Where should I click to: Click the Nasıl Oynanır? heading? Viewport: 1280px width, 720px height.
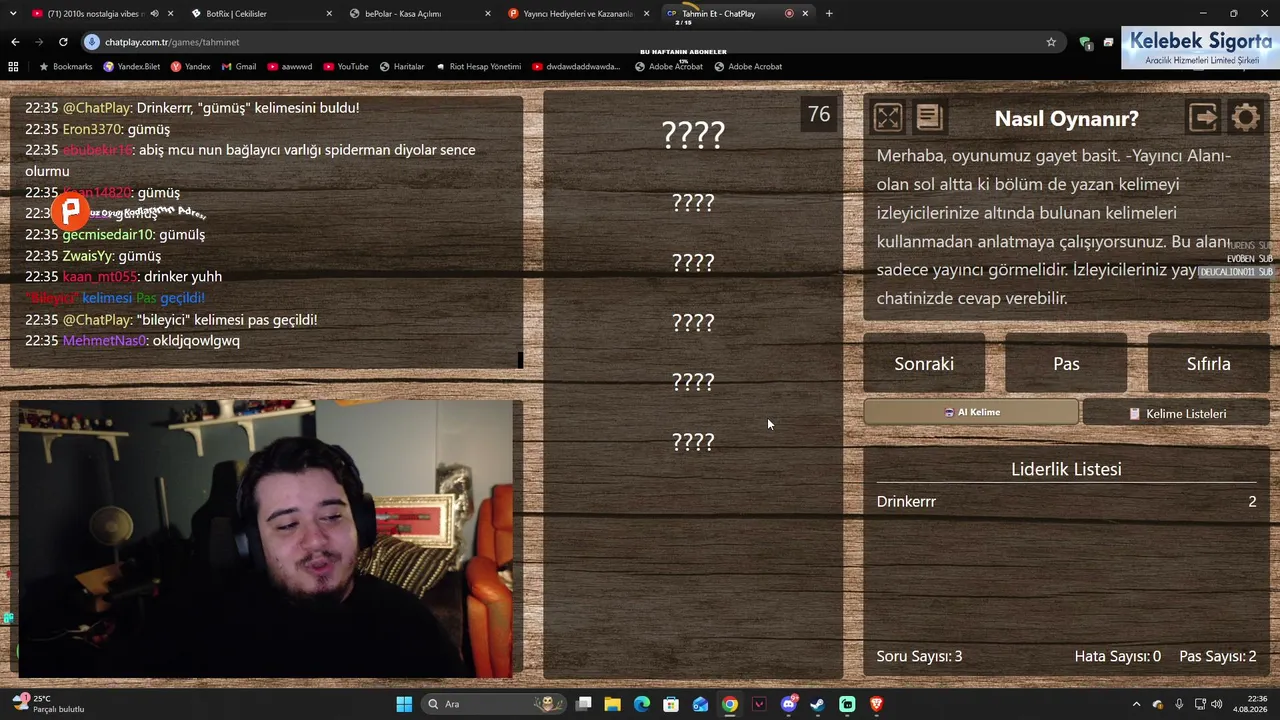(x=1066, y=118)
